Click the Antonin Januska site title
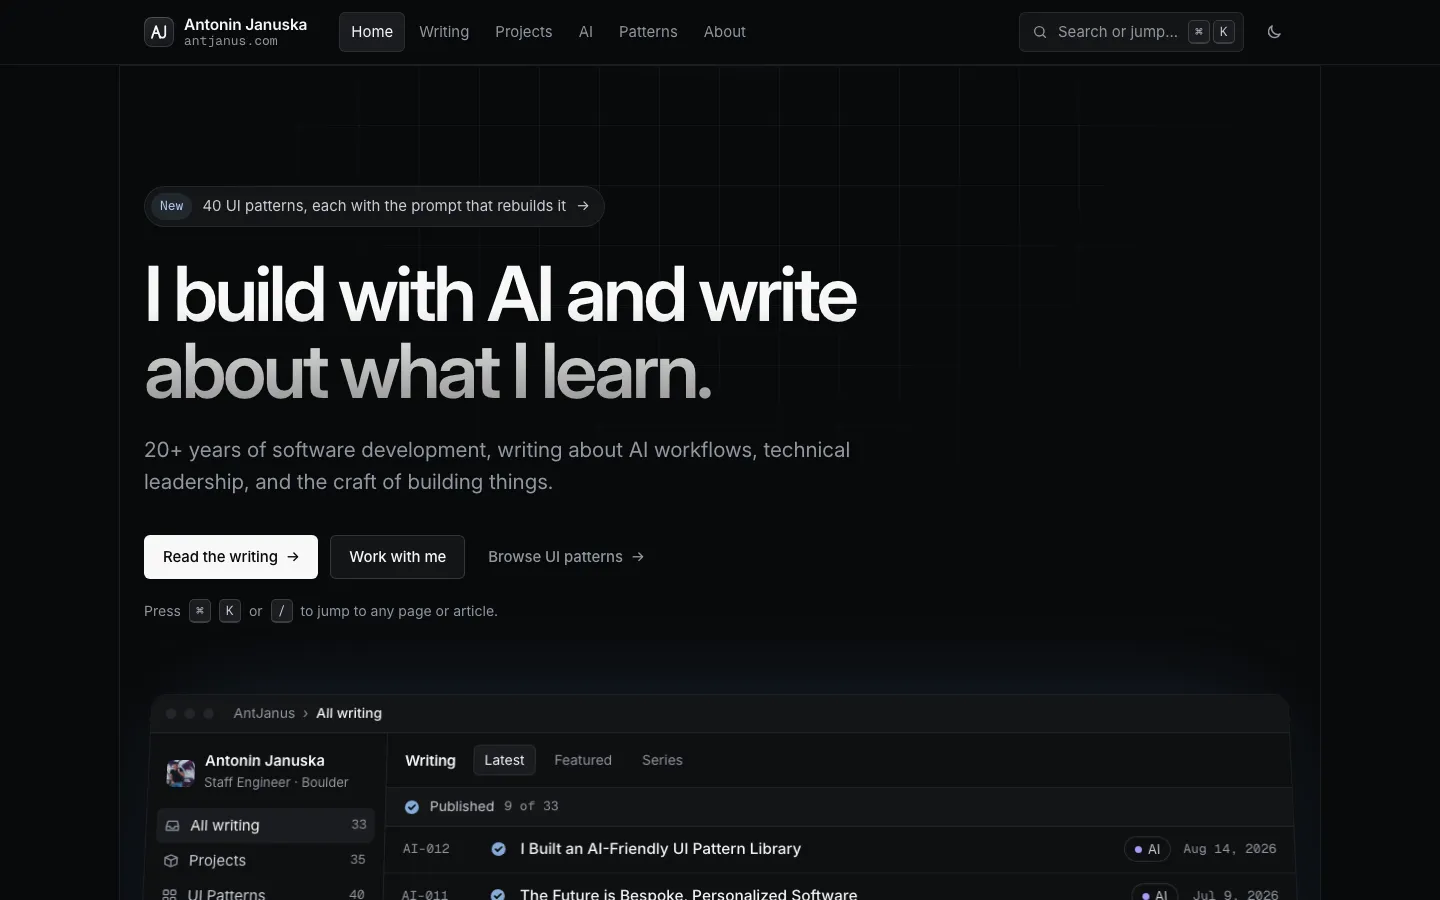 [x=246, y=24]
